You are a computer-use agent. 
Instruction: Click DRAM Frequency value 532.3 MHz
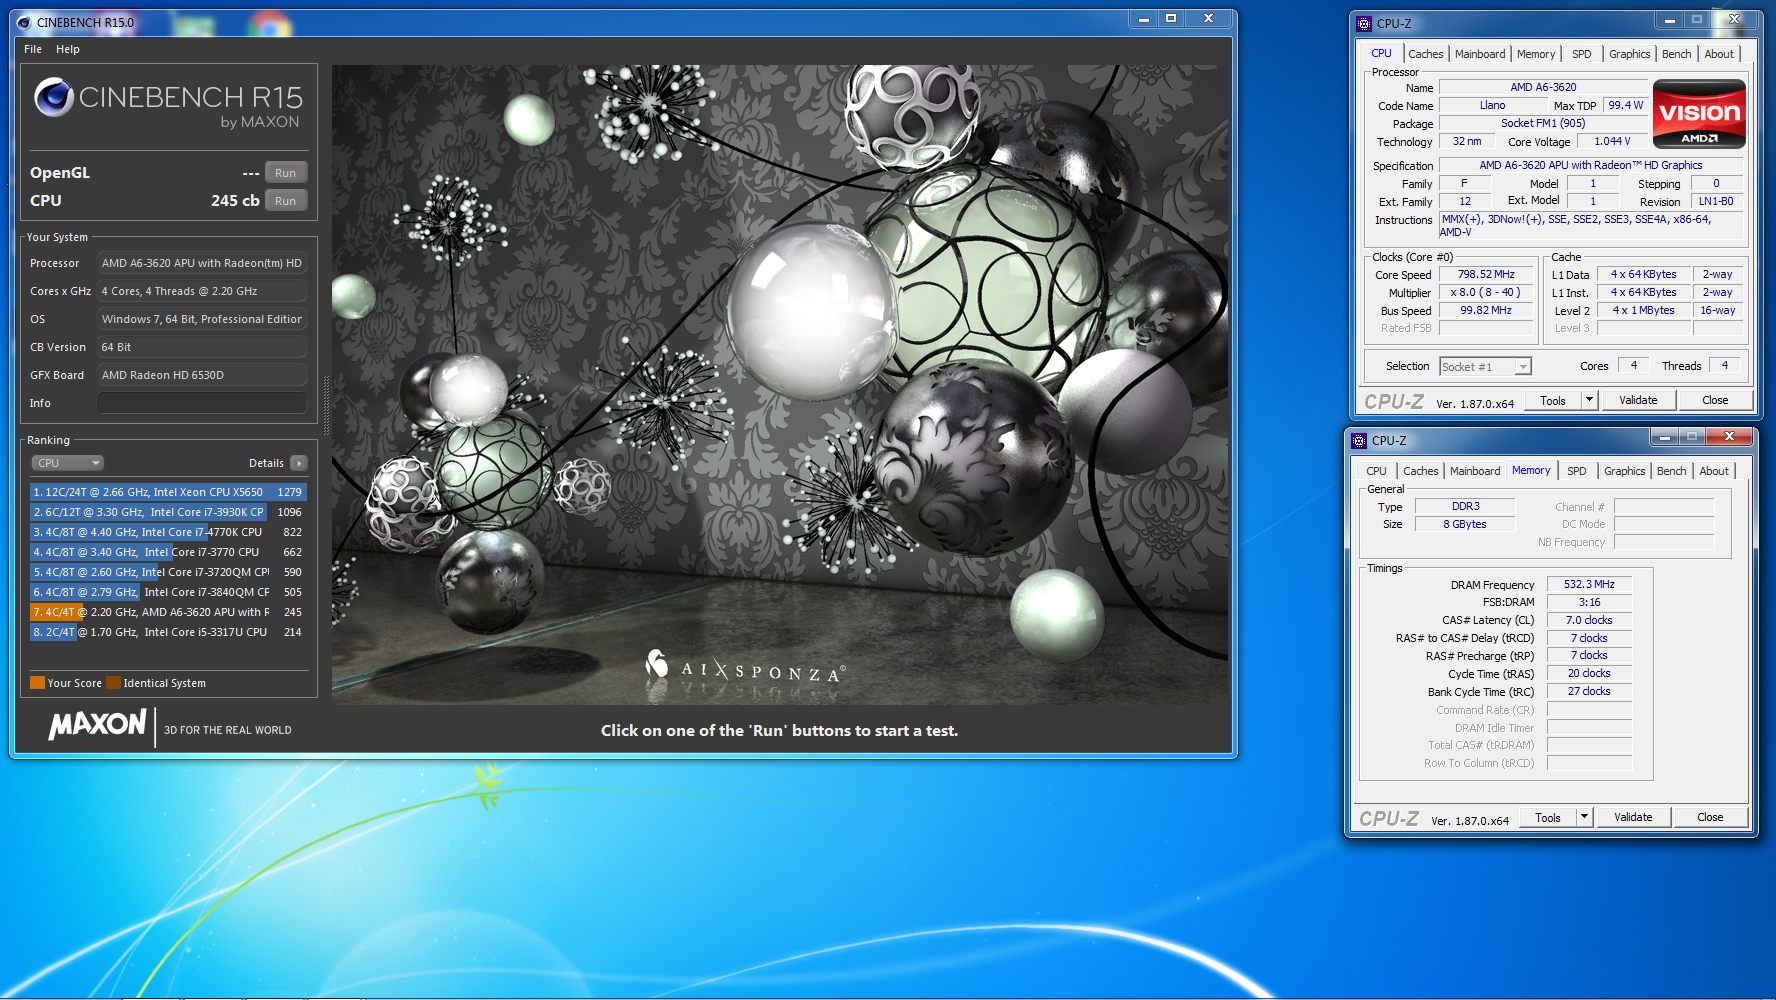click(x=1589, y=584)
